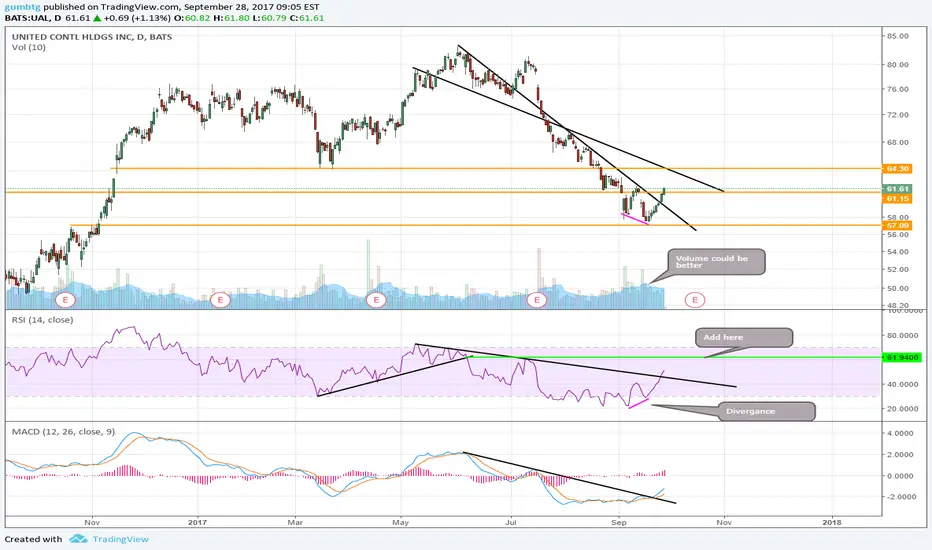
Task: Click the 'Sep' time axis label
Action: 619,522
